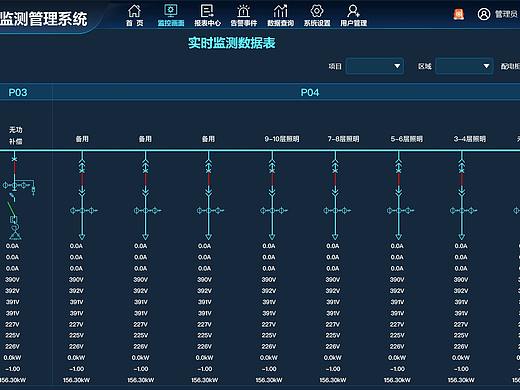Click the red breaker symbol under 3-4层照明
Viewport: 520px width, 390px height.
pos(462,180)
